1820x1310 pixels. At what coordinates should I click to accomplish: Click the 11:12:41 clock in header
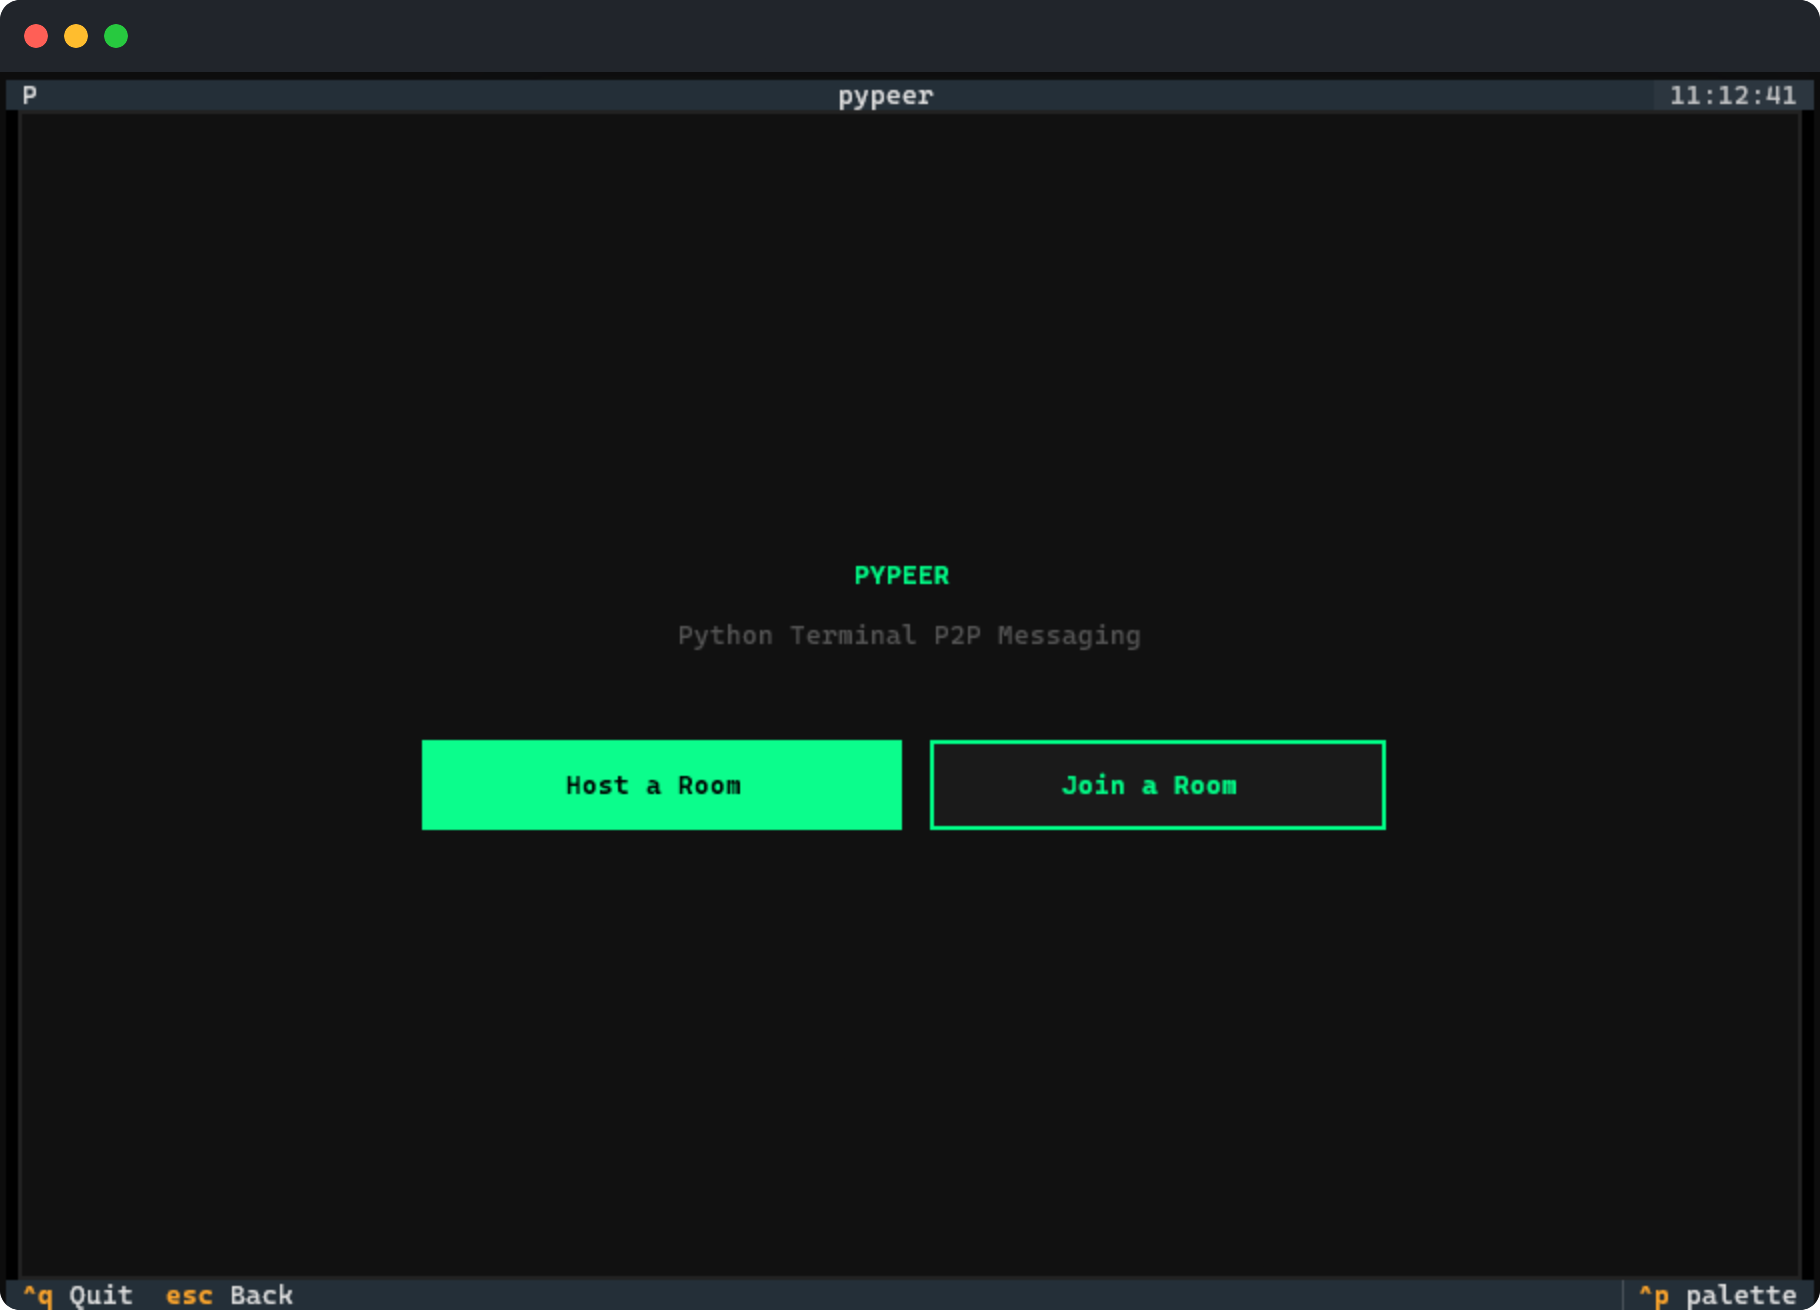pyautogui.click(x=1732, y=96)
